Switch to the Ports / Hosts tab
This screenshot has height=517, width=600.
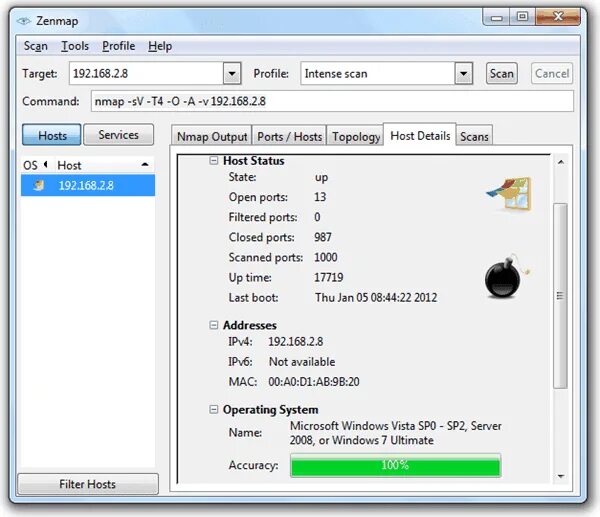289,137
